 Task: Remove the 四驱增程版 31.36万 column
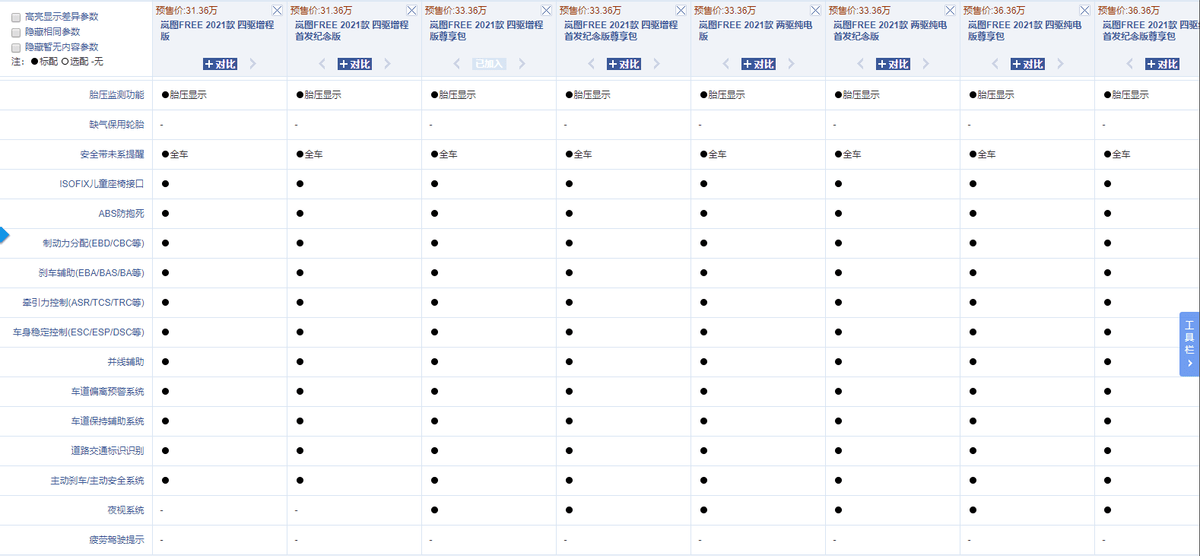click(x=277, y=10)
